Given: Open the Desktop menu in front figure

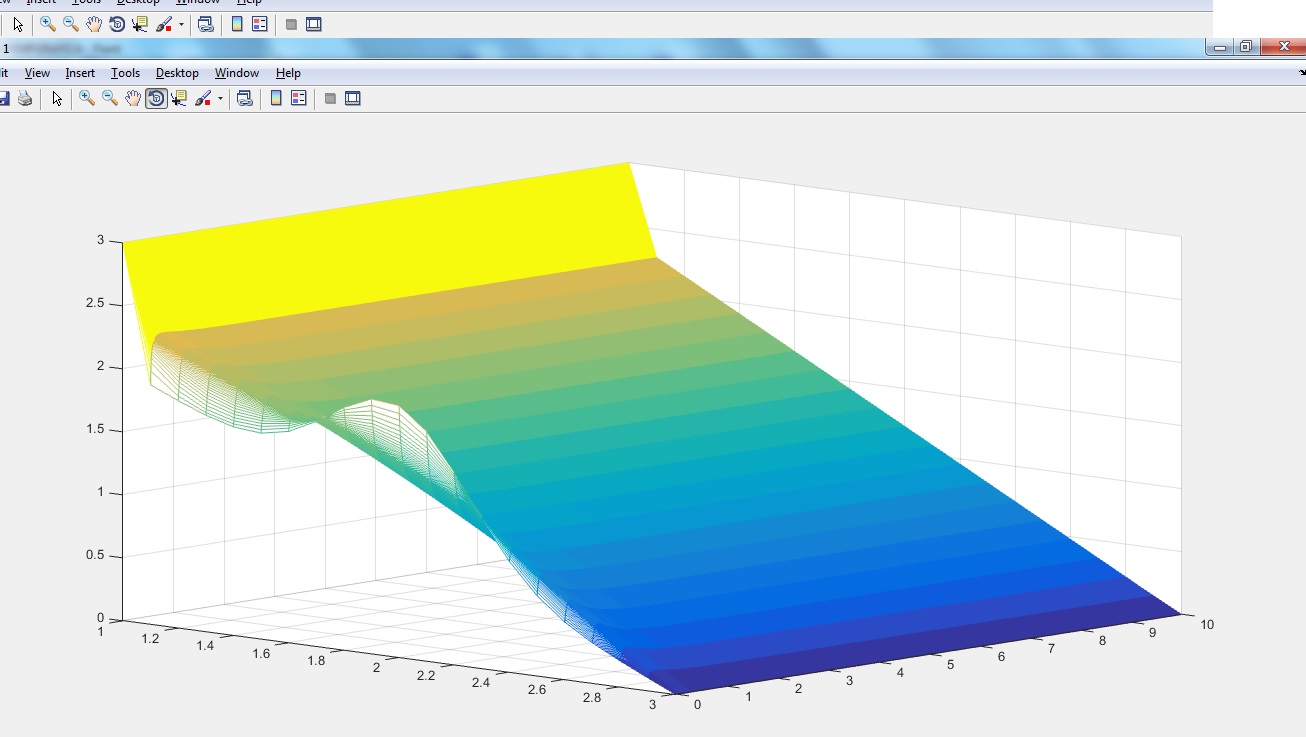Looking at the screenshot, I should (177, 73).
